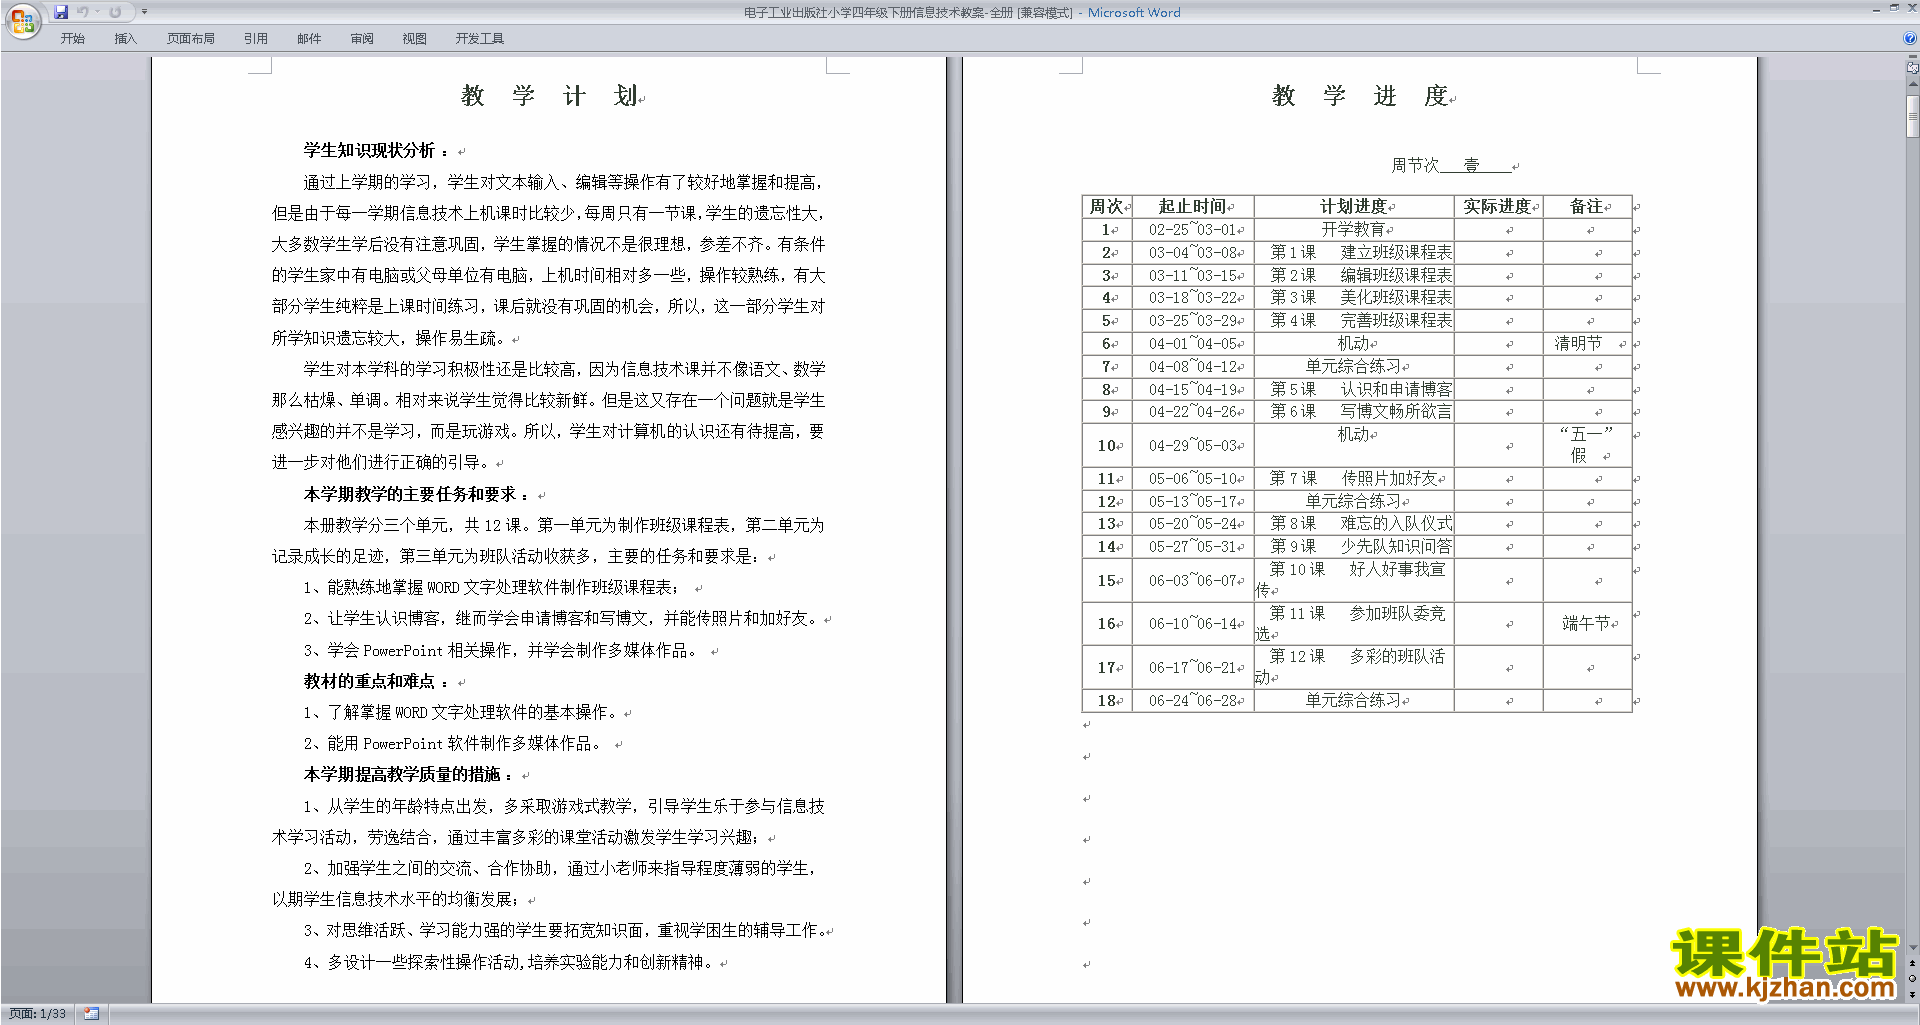
Task: Click the cell 第2课 编辑班级课程表
Action: (x=1354, y=275)
